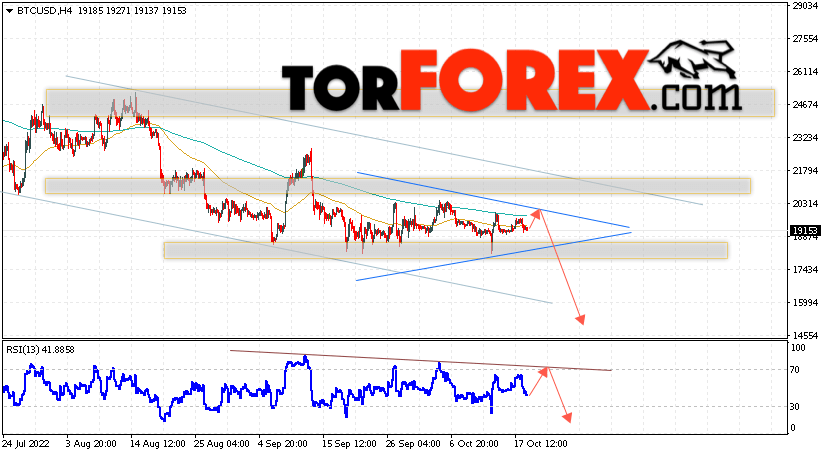This screenshot has width=828, height=455.
Task: Click the 20314 price axis label
Action: [x=805, y=203]
